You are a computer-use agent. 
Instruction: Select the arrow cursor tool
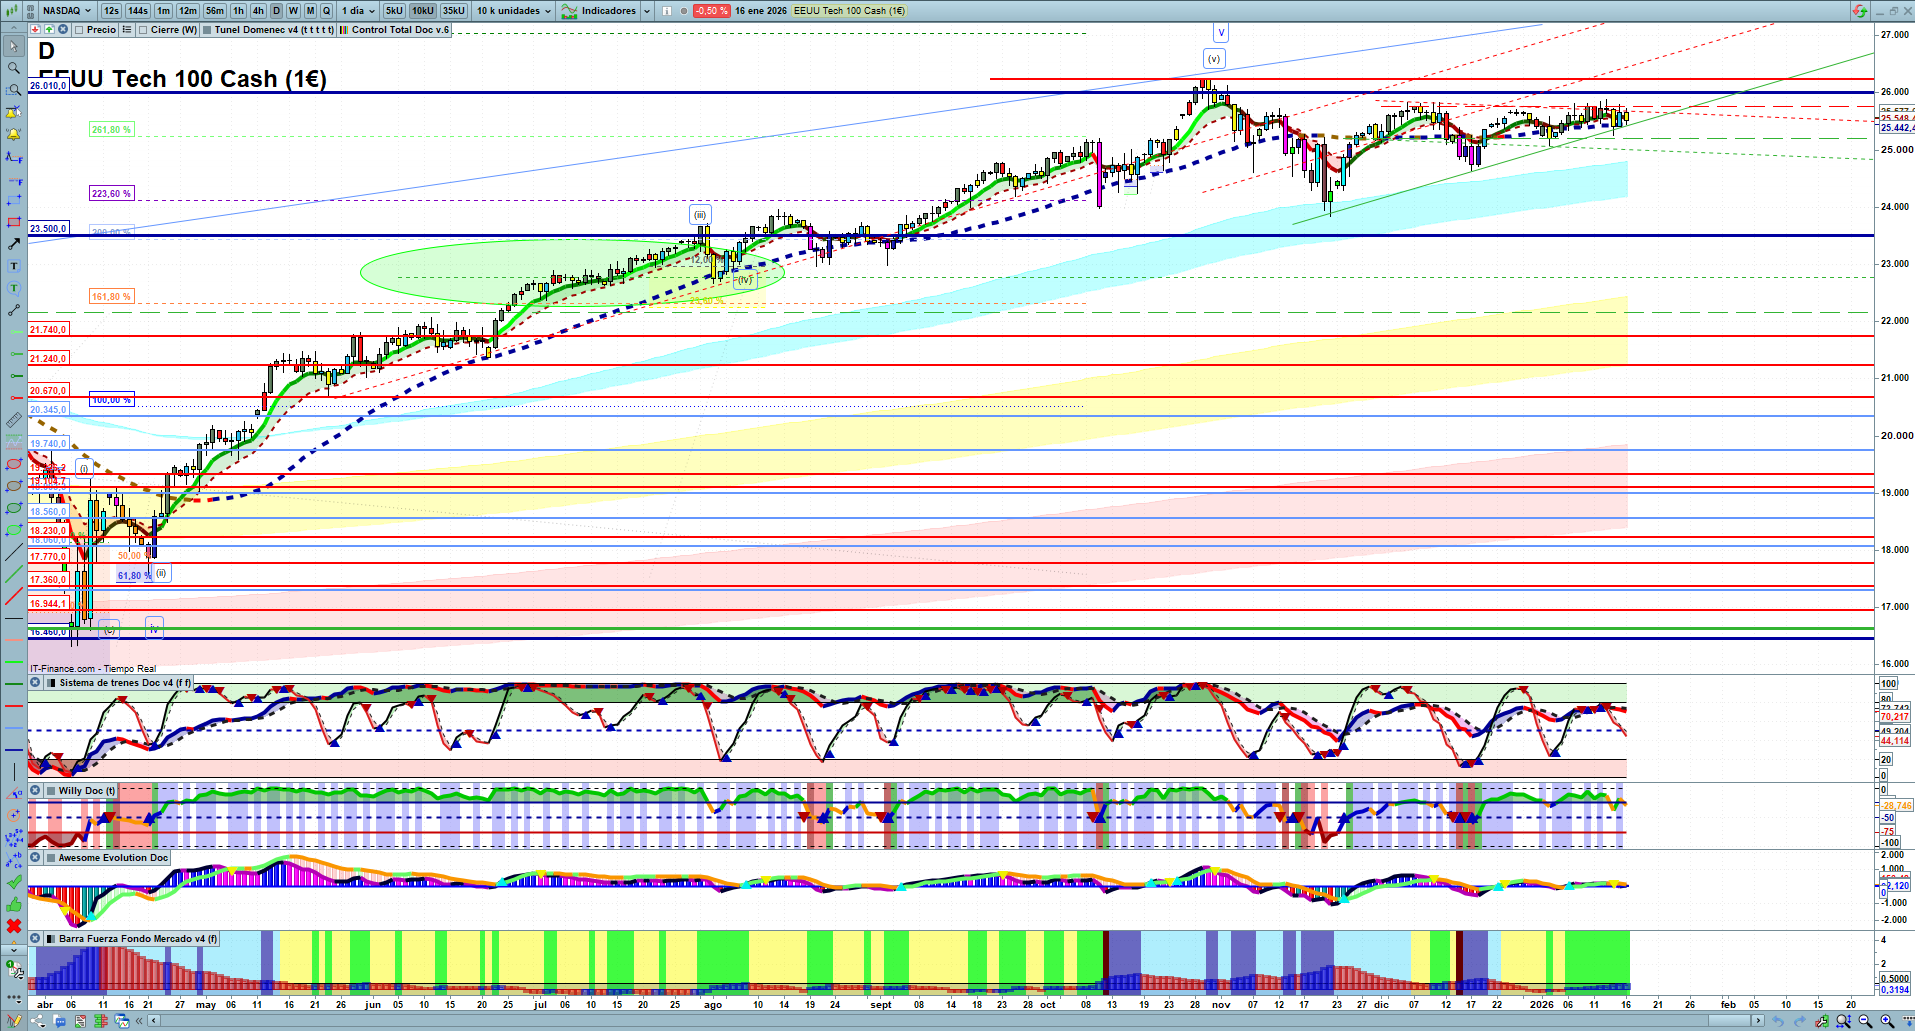pos(14,46)
